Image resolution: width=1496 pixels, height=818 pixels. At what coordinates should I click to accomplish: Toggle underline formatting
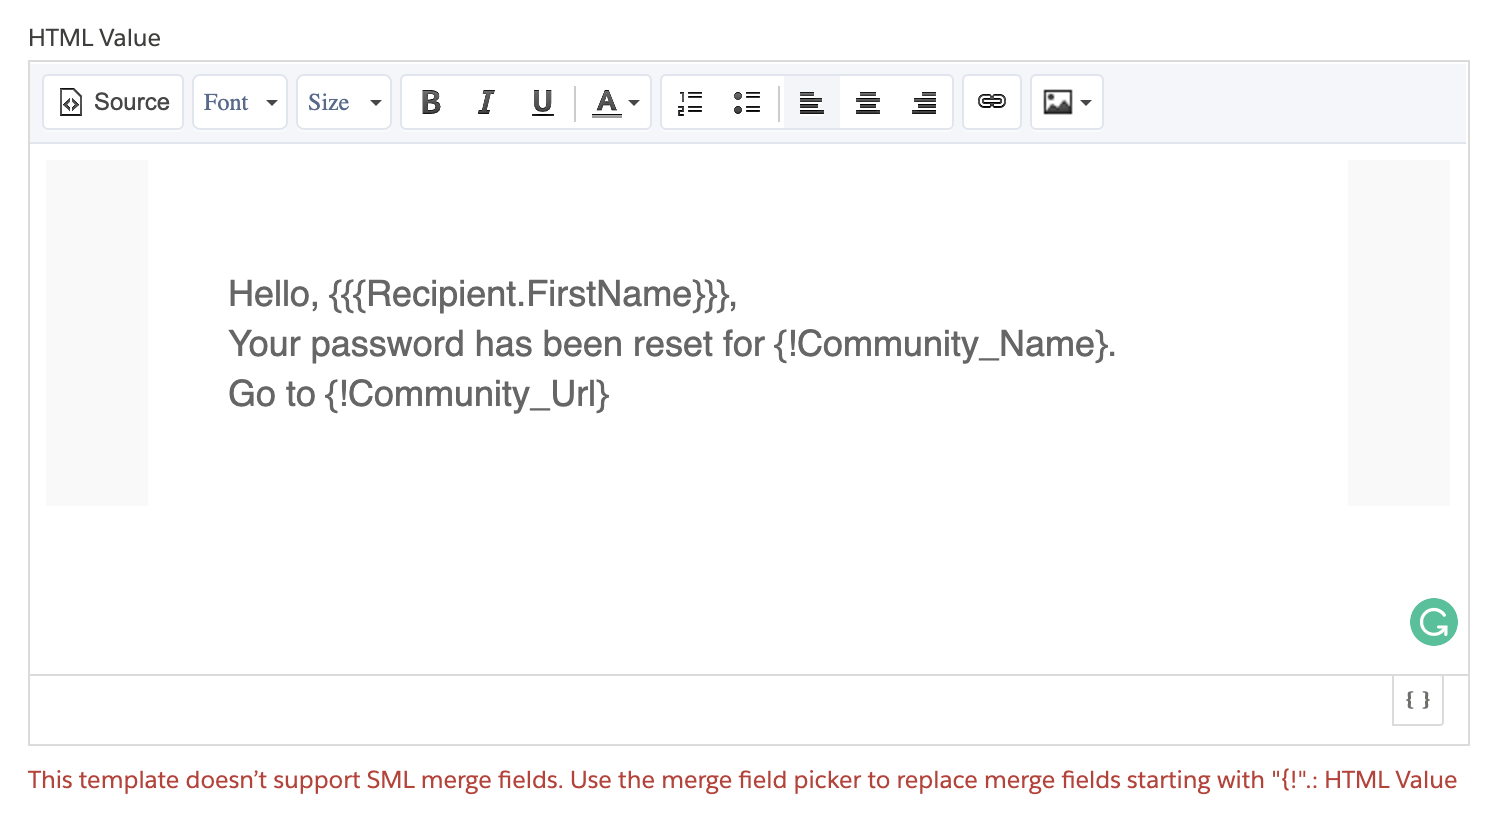click(x=542, y=102)
